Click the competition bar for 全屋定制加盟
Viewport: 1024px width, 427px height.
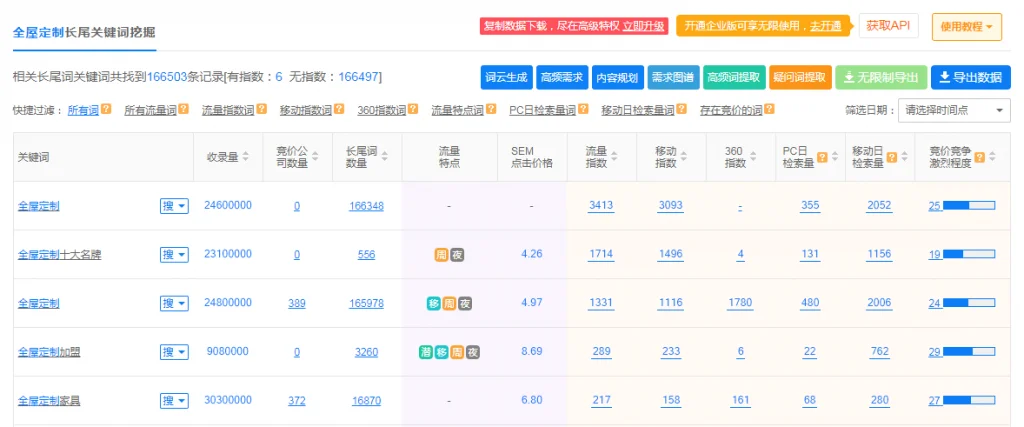(x=969, y=352)
